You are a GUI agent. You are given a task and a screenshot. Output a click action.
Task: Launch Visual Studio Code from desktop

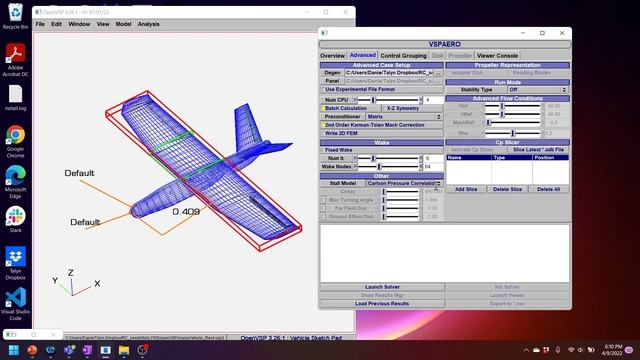pyautogui.click(x=16, y=304)
